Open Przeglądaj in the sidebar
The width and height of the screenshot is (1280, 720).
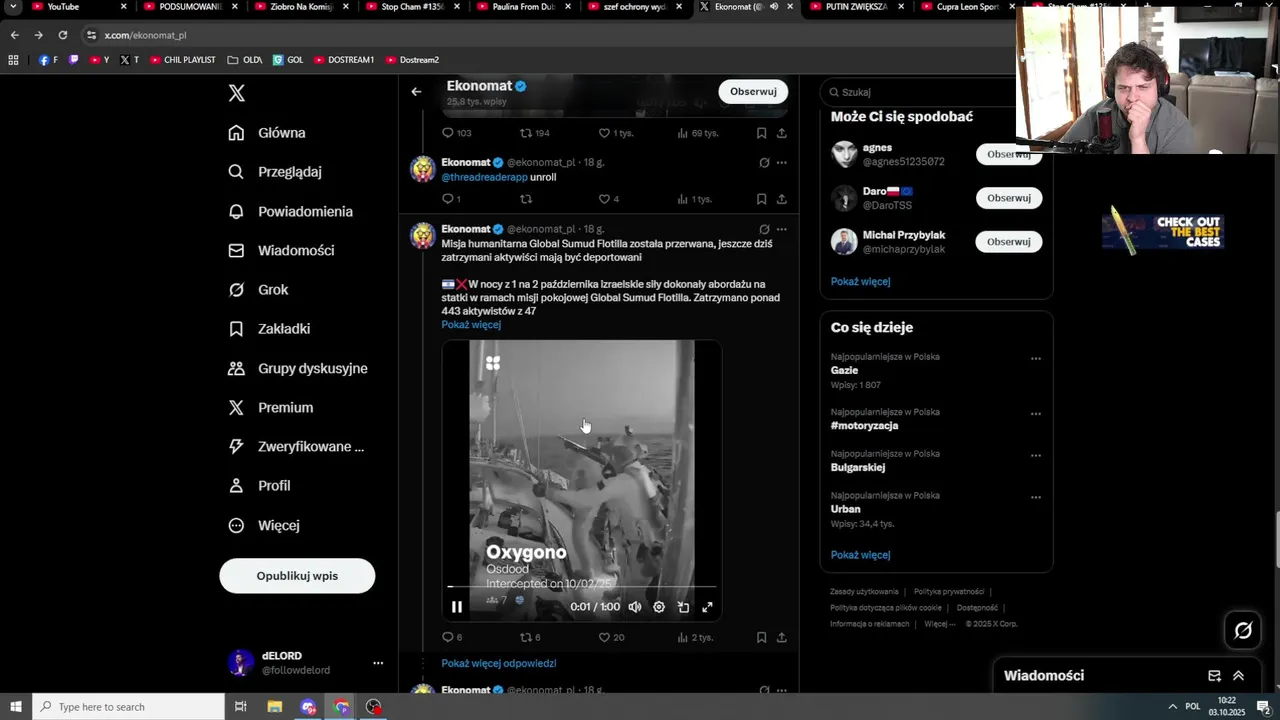[x=275, y=172]
